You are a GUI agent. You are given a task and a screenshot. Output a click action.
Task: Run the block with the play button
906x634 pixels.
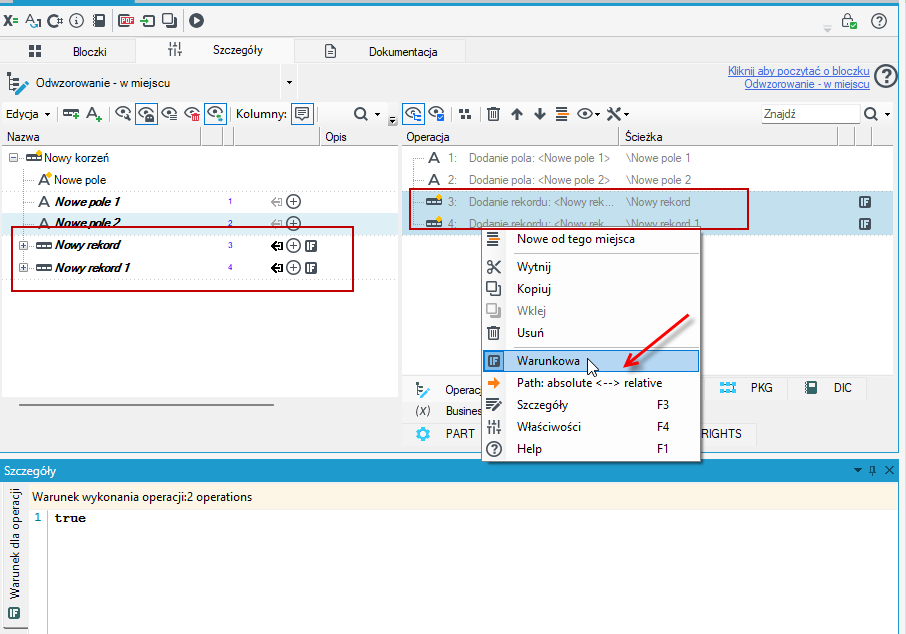[x=196, y=21]
